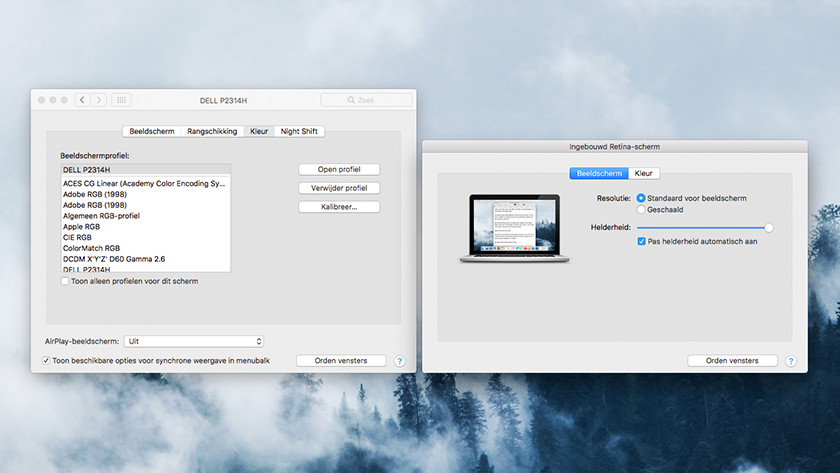Click the 'Verwijder profiel' button
Screen dimensions: 840x473
point(339,188)
